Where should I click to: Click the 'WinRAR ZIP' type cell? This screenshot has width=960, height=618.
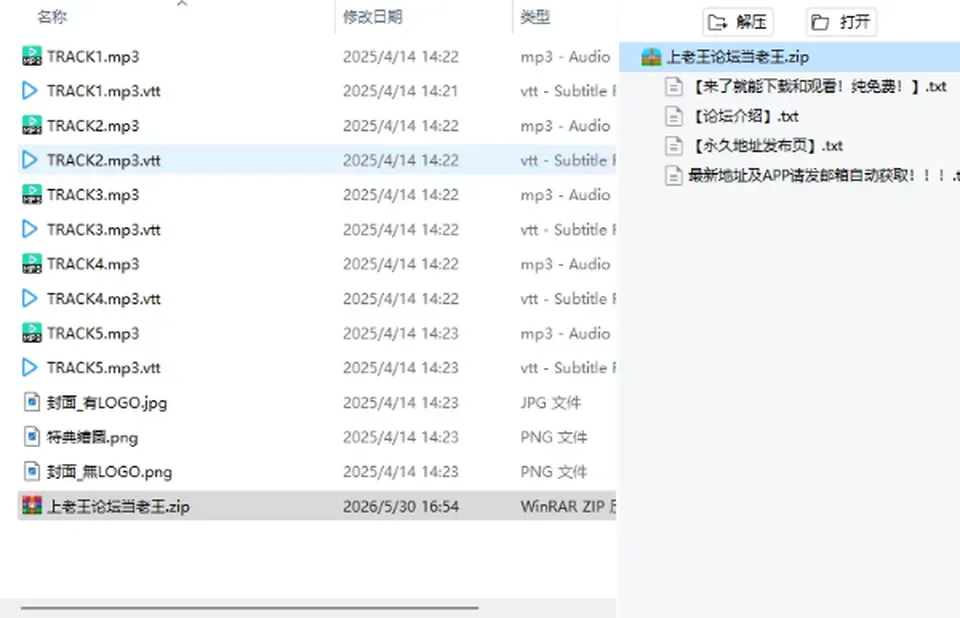[x=568, y=507]
